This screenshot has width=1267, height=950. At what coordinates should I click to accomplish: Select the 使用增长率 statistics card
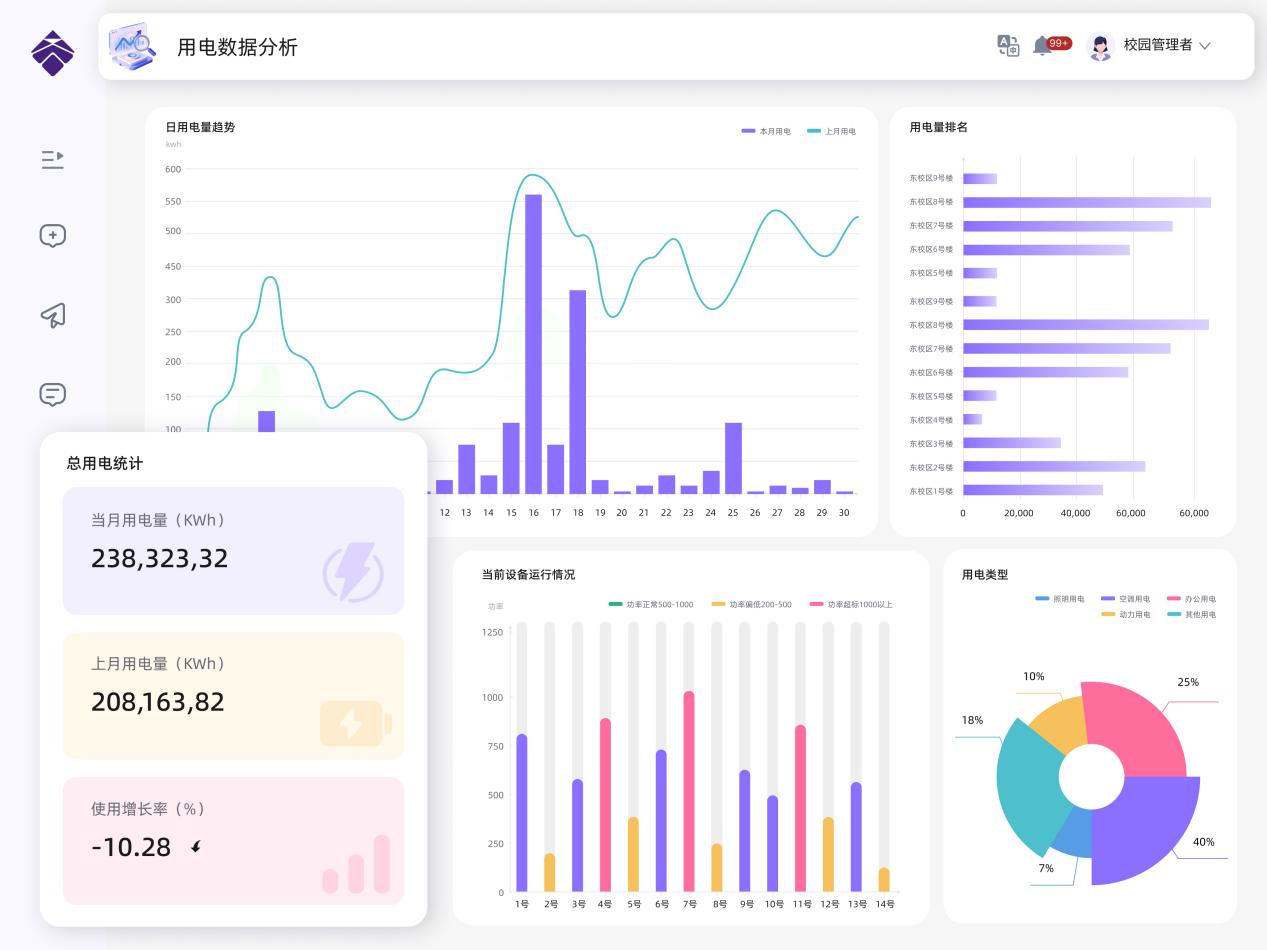click(233, 840)
